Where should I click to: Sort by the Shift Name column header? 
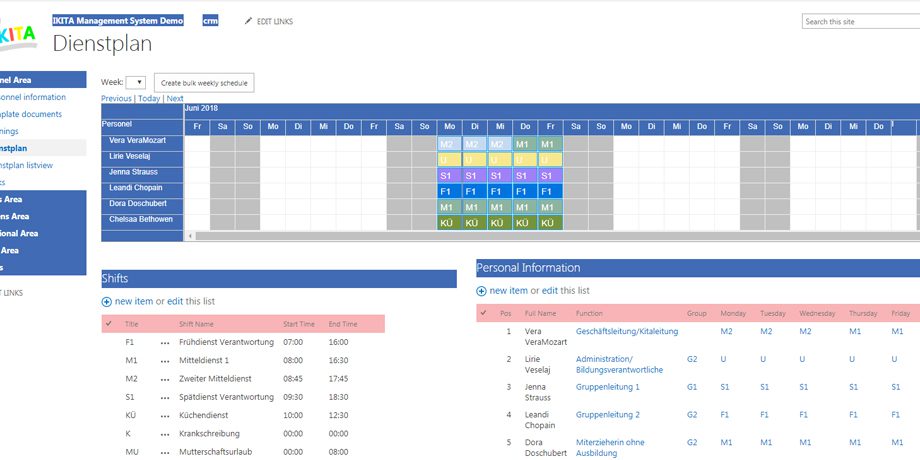(x=197, y=324)
